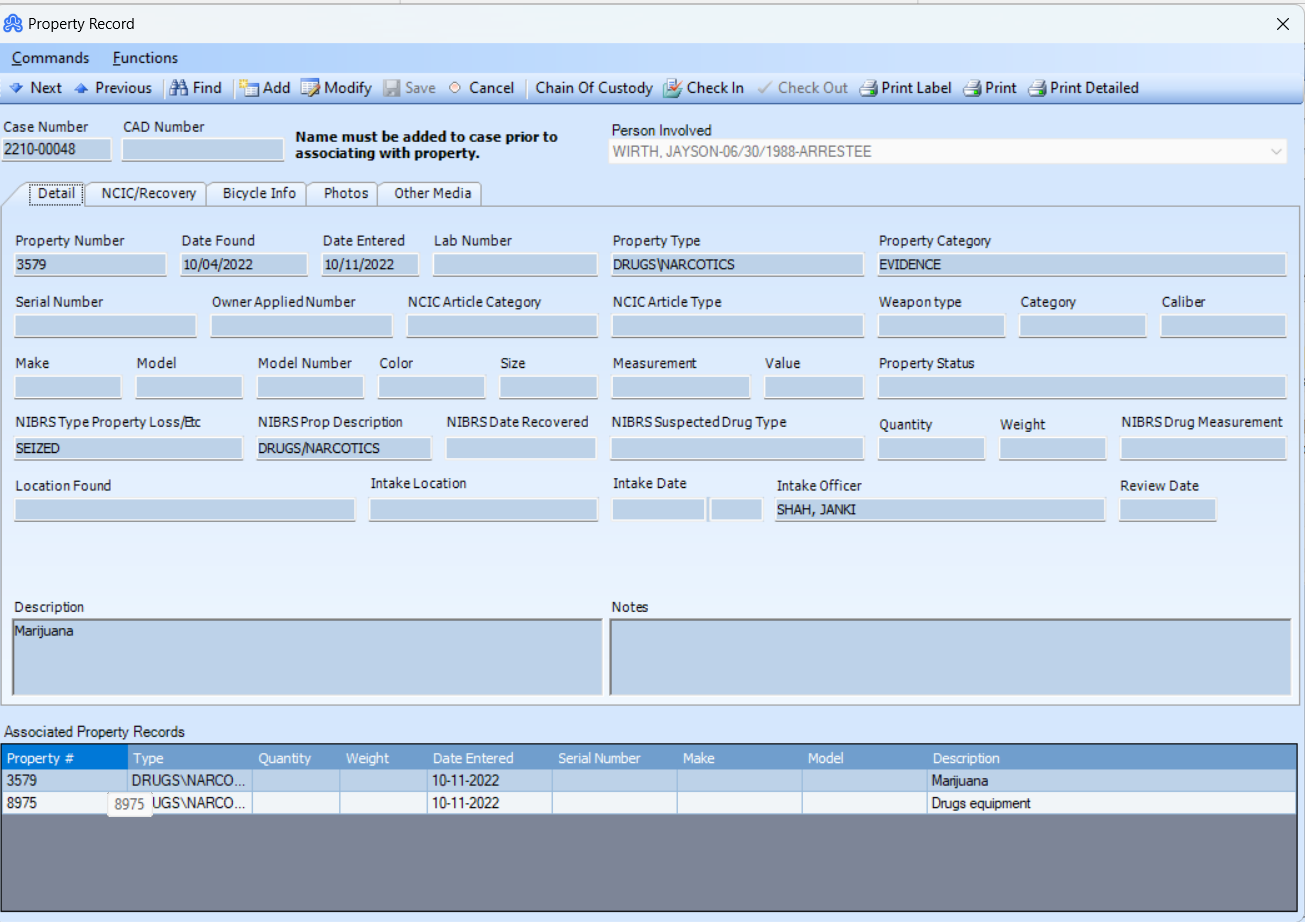Image resolution: width=1305 pixels, height=922 pixels.
Task: Open the Functions menu
Action: pos(144,58)
